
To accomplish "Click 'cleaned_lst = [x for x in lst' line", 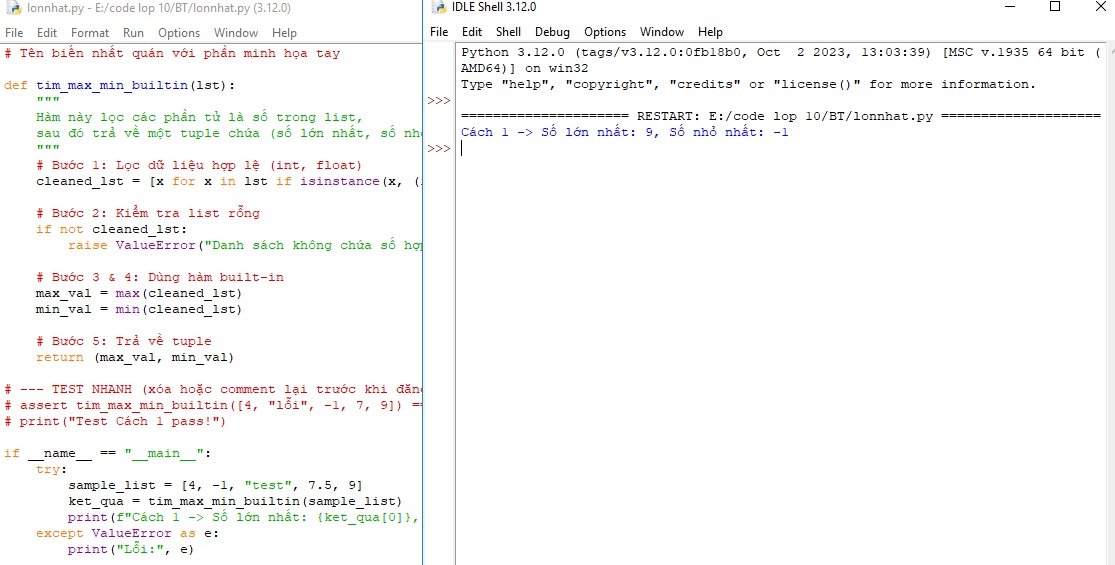I will click(229, 181).
